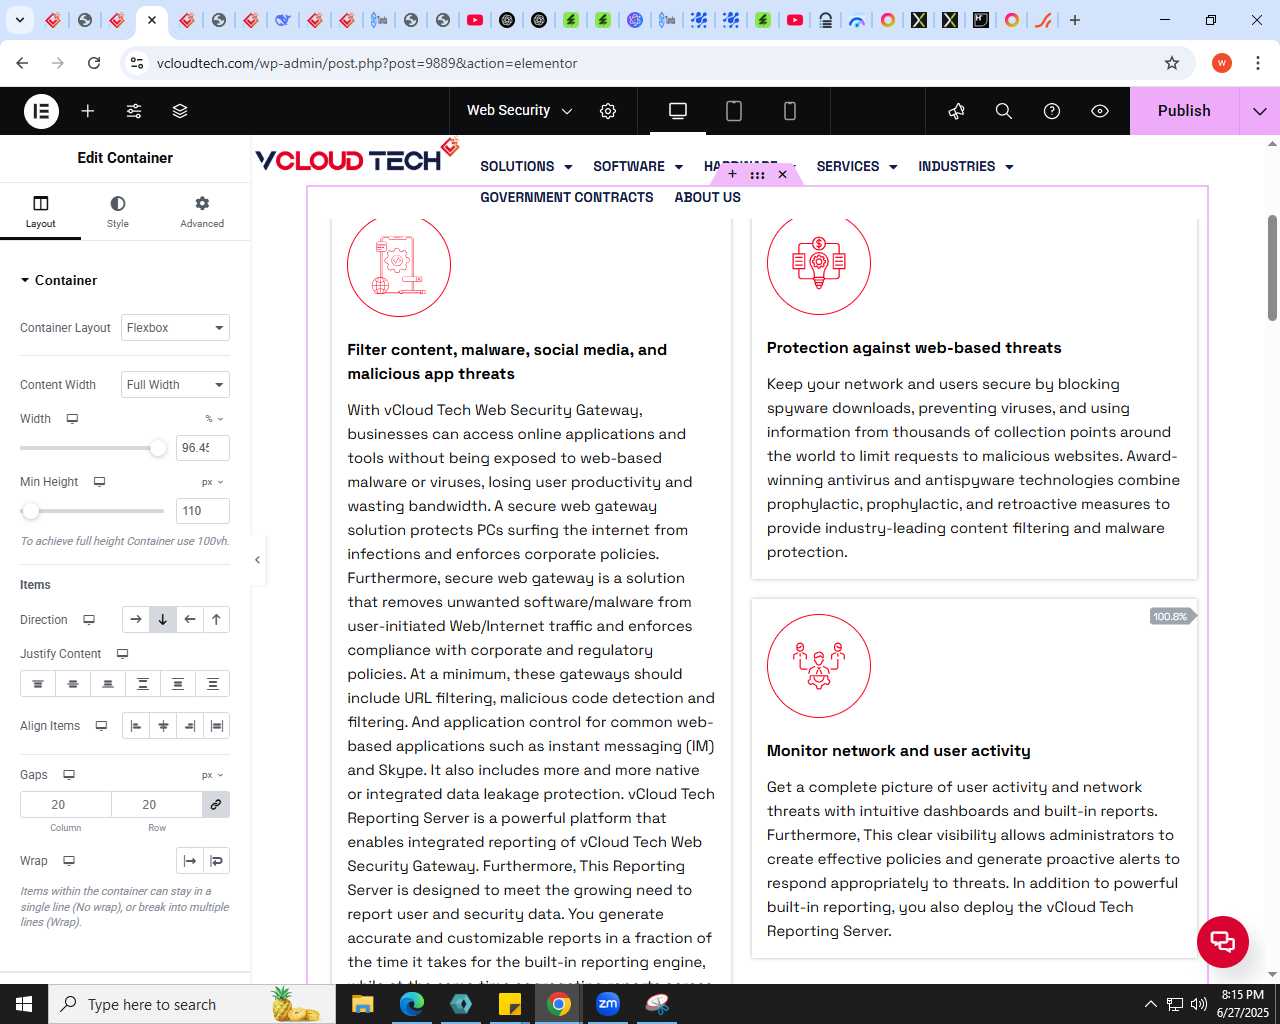Set Align Items to Start
Screen dimensions: 1280x1024
(136, 726)
